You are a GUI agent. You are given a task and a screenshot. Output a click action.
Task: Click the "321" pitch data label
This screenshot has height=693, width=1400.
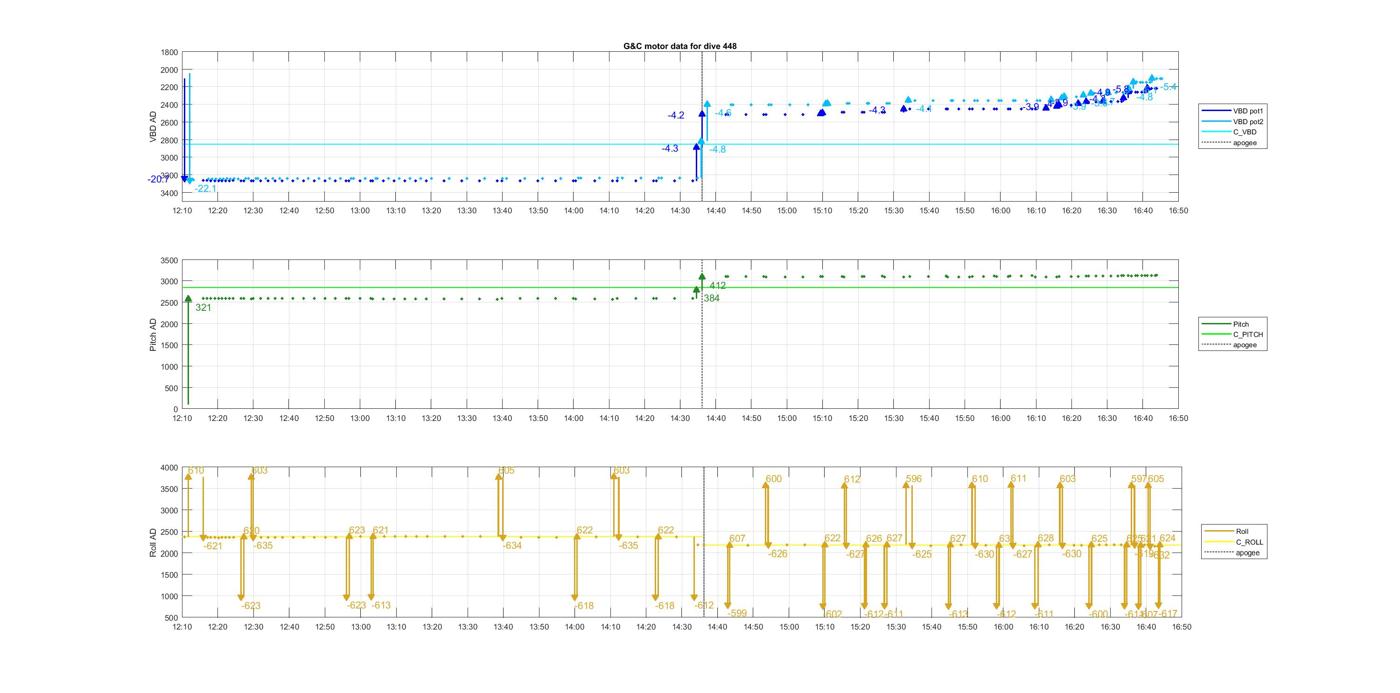203,308
